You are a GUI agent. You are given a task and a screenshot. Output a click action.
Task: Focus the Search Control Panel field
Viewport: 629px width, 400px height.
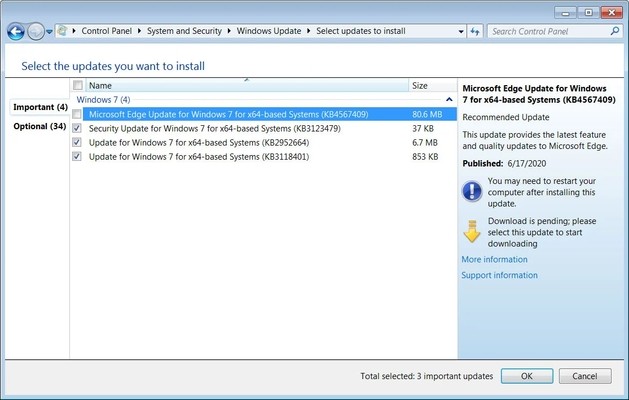[555, 31]
